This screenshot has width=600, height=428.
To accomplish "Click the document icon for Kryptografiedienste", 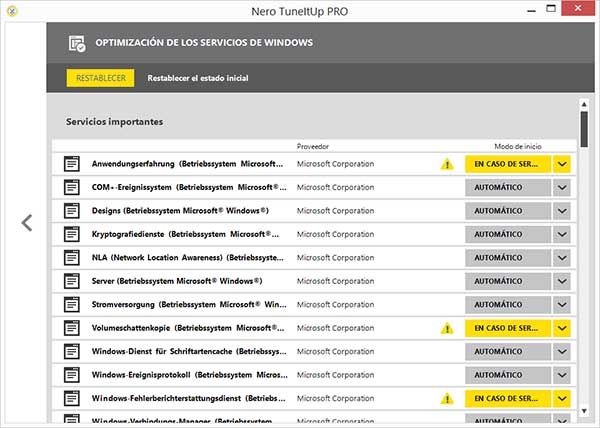I will tap(72, 234).
